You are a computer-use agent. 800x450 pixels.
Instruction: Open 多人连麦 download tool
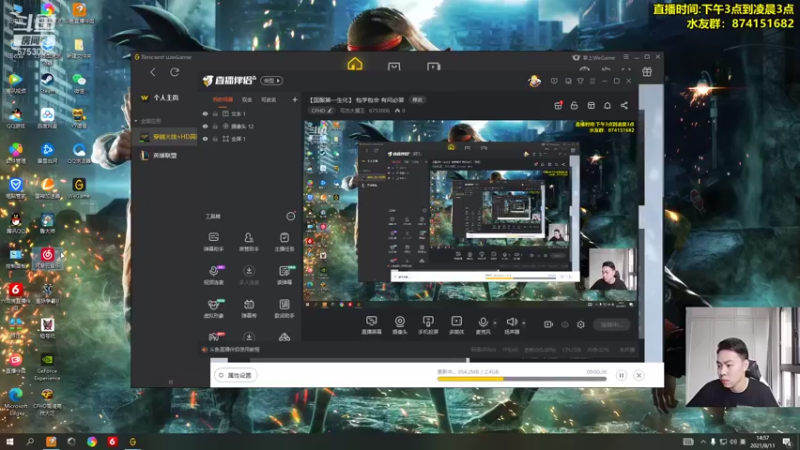coord(248,274)
